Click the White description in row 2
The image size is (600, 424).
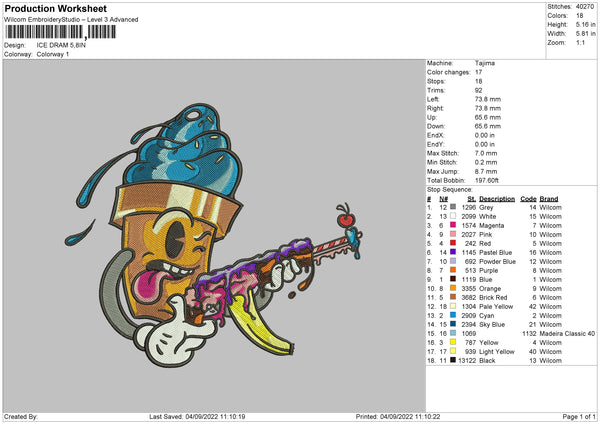(x=488, y=216)
